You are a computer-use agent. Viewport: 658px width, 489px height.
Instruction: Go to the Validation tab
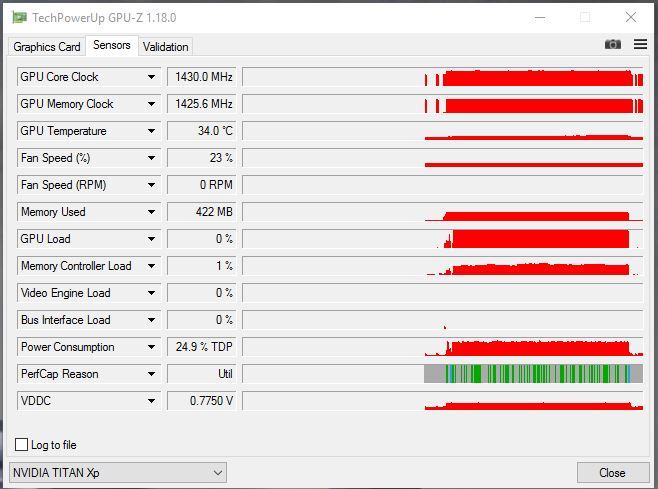(x=165, y=47)
